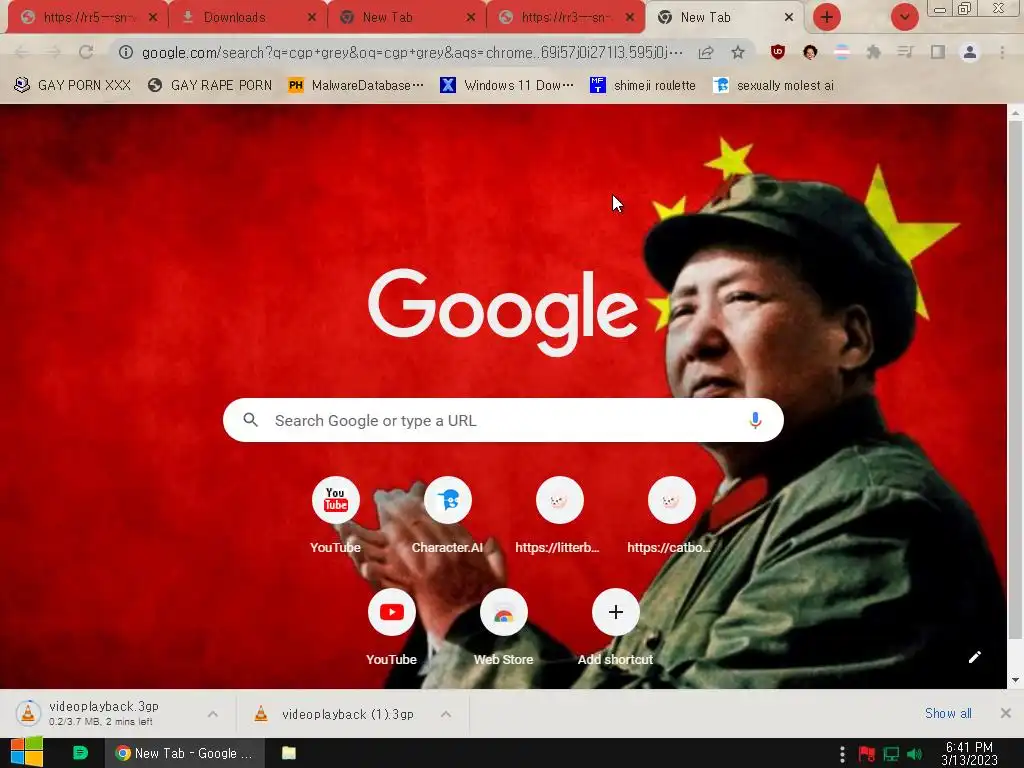Close the https://rr3---sn tab
This screenshot has height=768, width=1024.
tap(630, 18)
